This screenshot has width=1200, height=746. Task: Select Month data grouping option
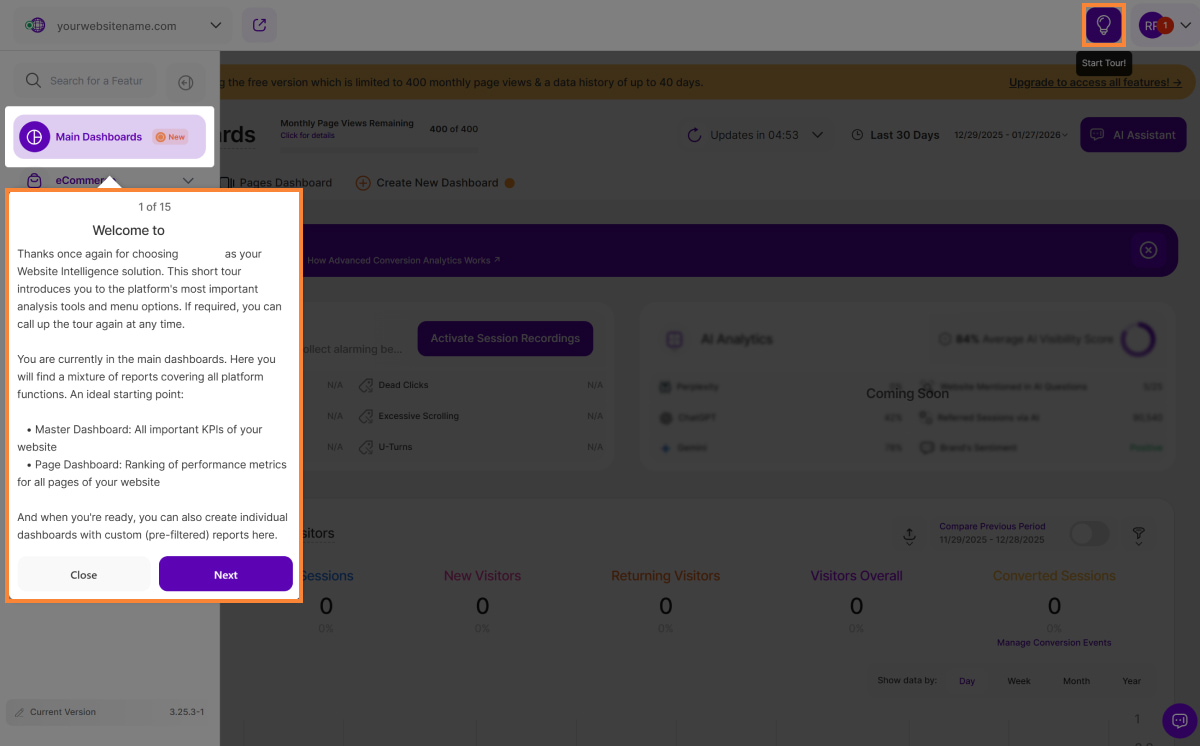click(x=1076, y=681)
